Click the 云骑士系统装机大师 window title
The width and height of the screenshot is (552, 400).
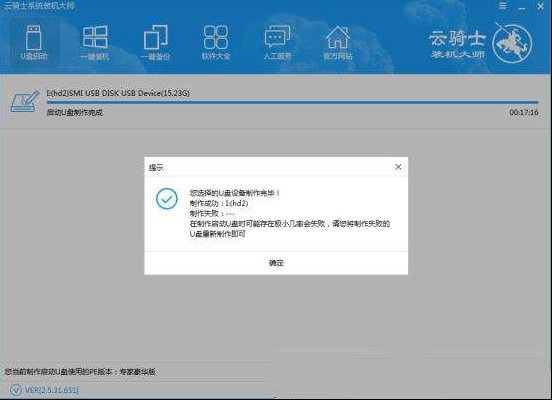click(38, 6)
